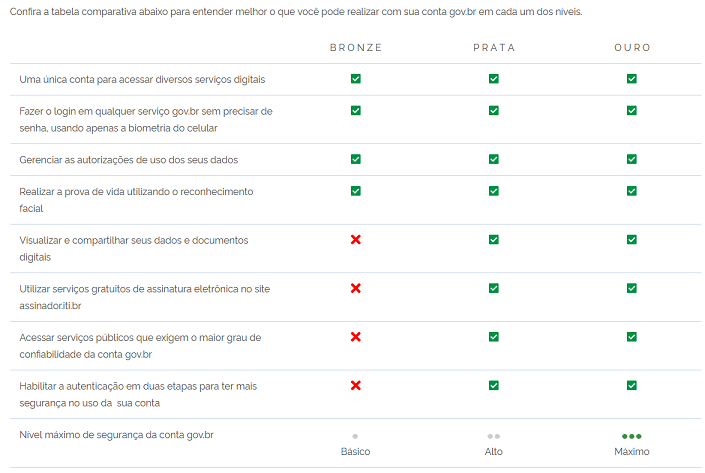Click the 'Máximo' security level label
The width and height of the screenshot is (705, 473).
point(632,452)
